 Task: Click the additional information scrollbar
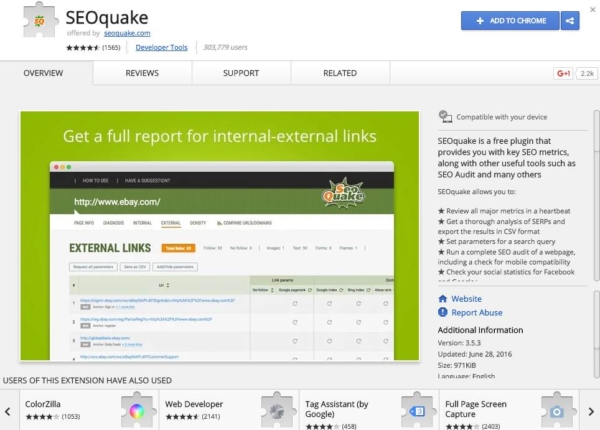pos(597,334)
